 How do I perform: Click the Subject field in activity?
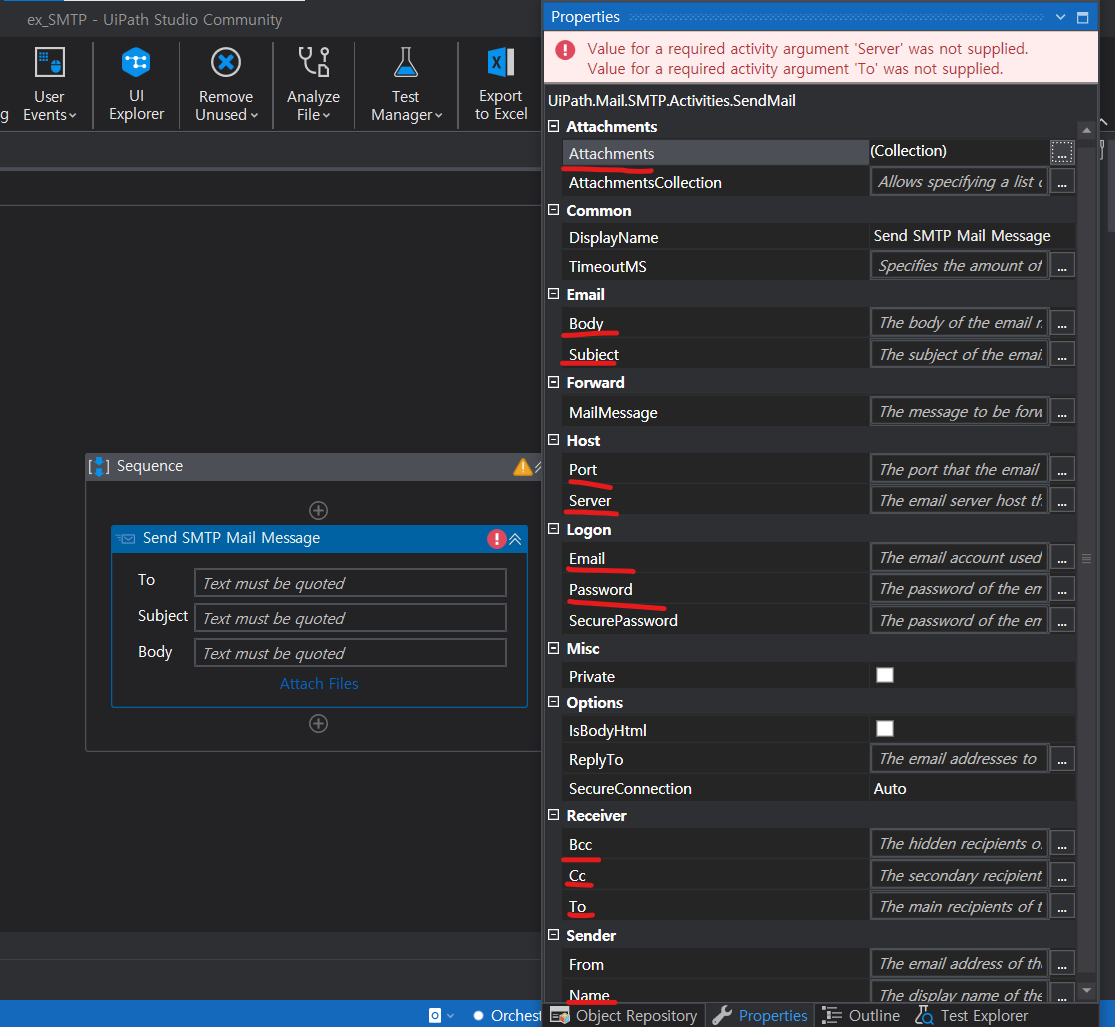click(351, 618)
